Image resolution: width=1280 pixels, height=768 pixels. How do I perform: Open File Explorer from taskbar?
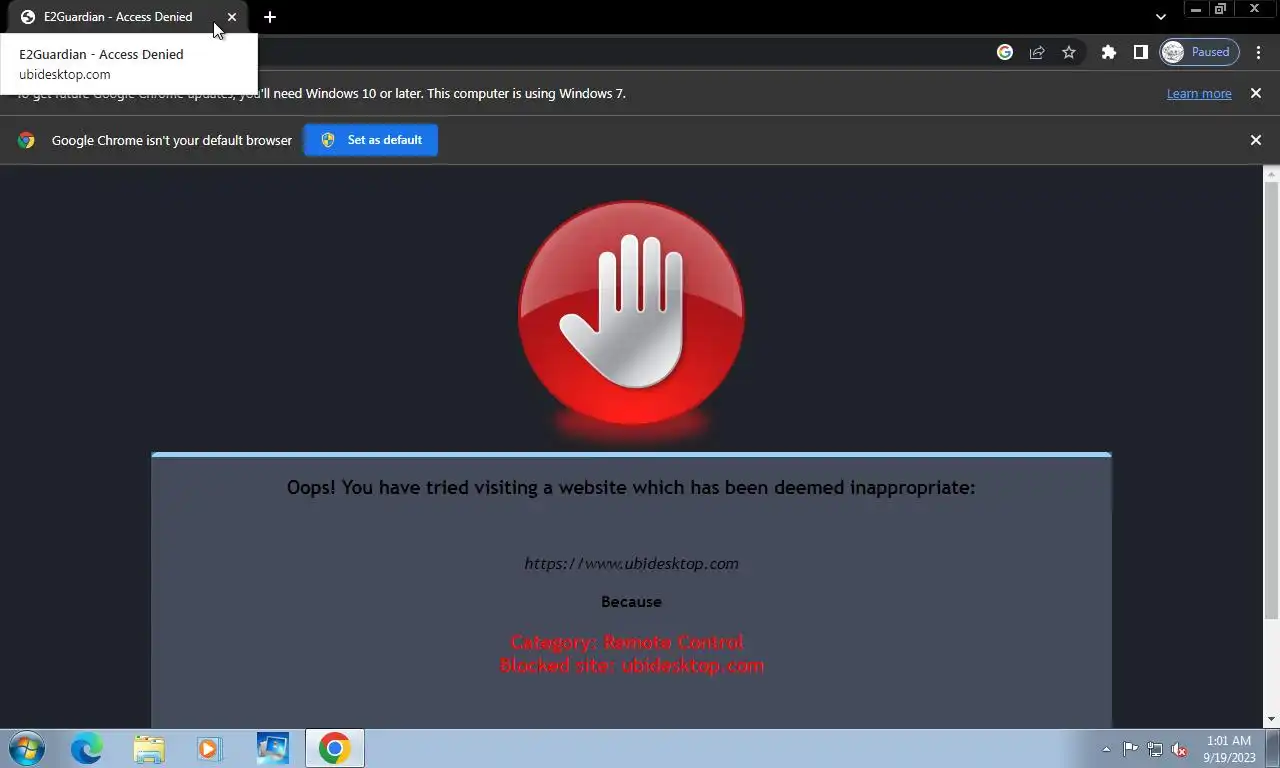149,748
